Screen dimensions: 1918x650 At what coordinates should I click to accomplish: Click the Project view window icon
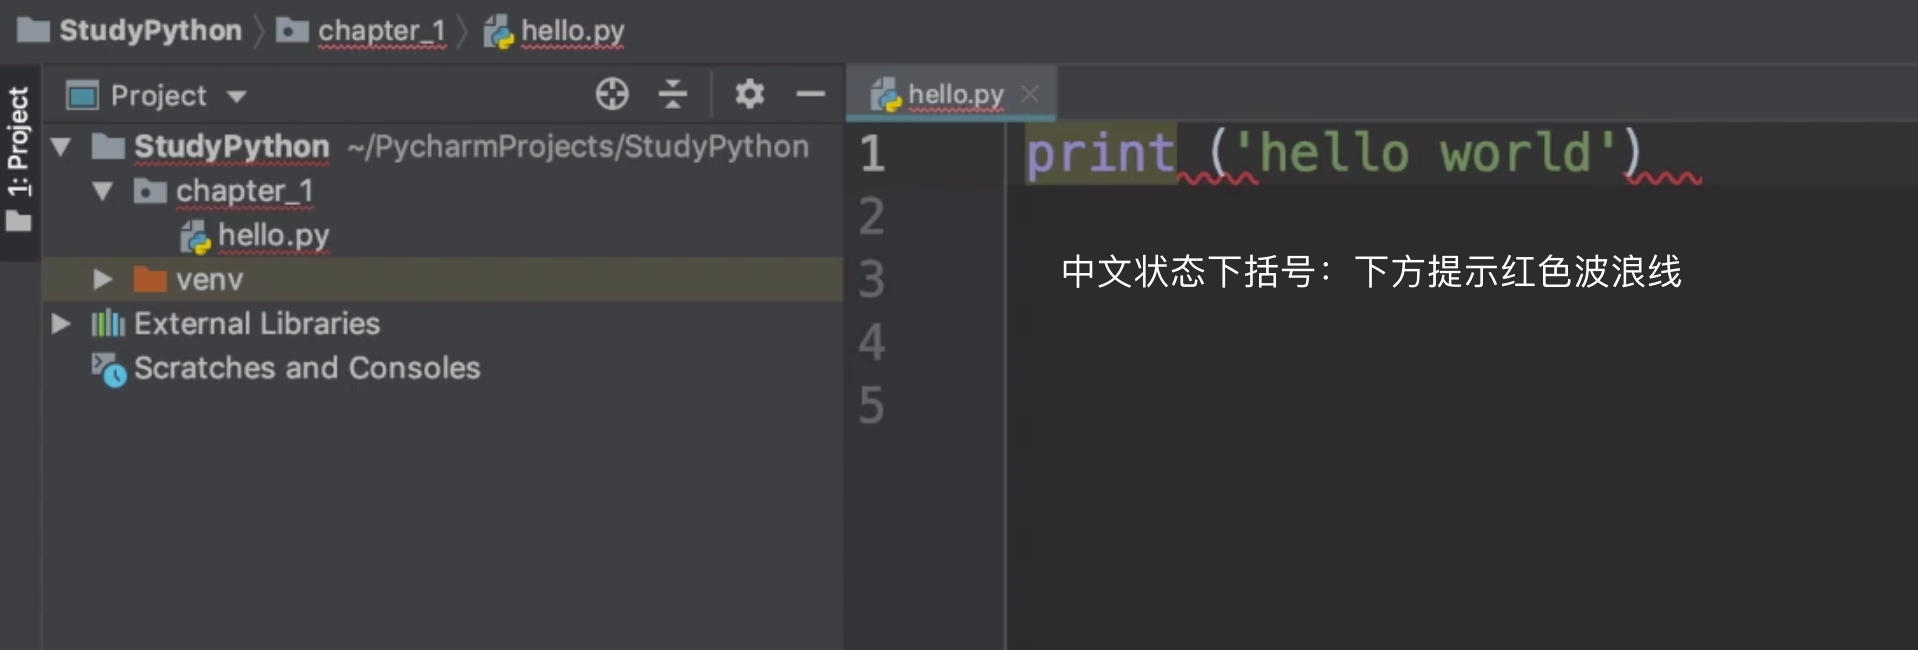[x=82, y=96]
